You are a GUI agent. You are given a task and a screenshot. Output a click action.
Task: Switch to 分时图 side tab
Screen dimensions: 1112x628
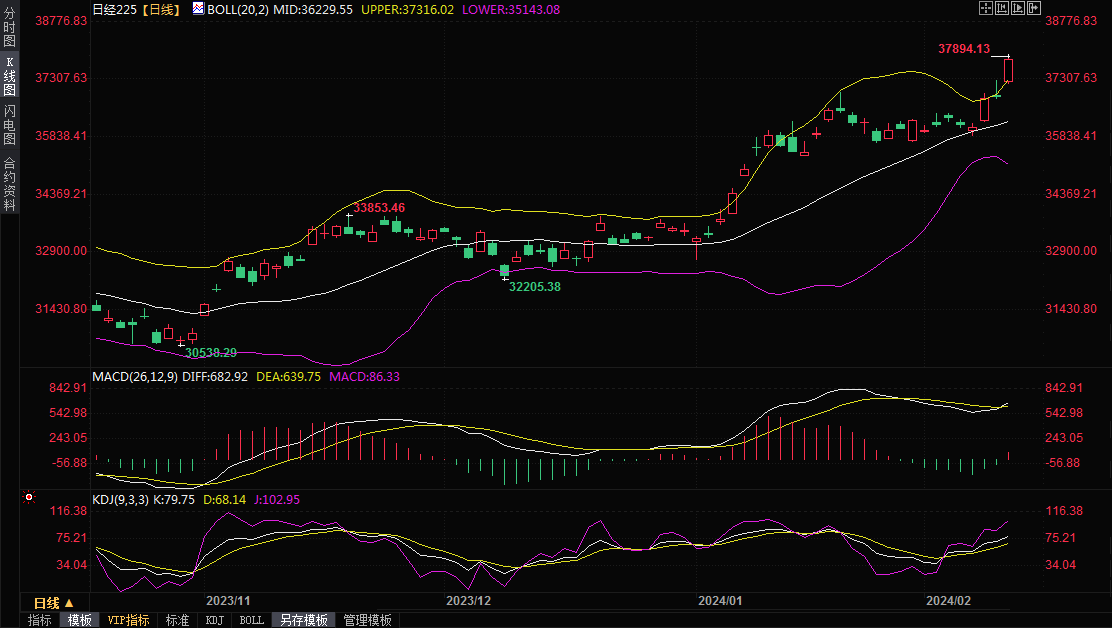[10, 28]
